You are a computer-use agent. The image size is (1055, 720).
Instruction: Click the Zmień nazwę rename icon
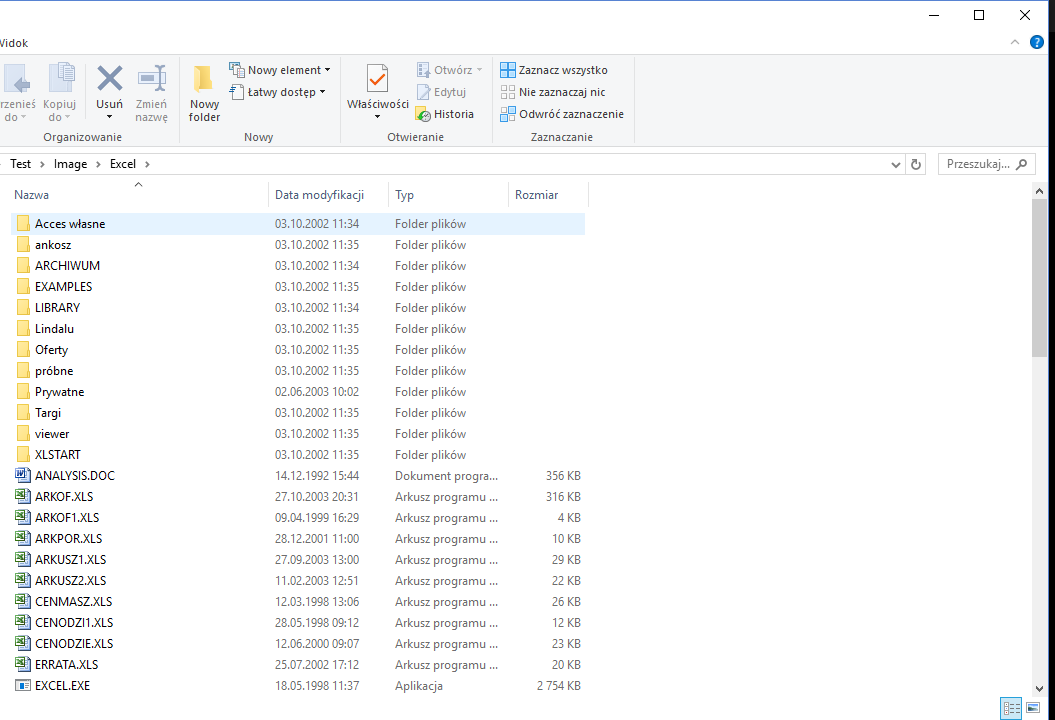(152, 79)
